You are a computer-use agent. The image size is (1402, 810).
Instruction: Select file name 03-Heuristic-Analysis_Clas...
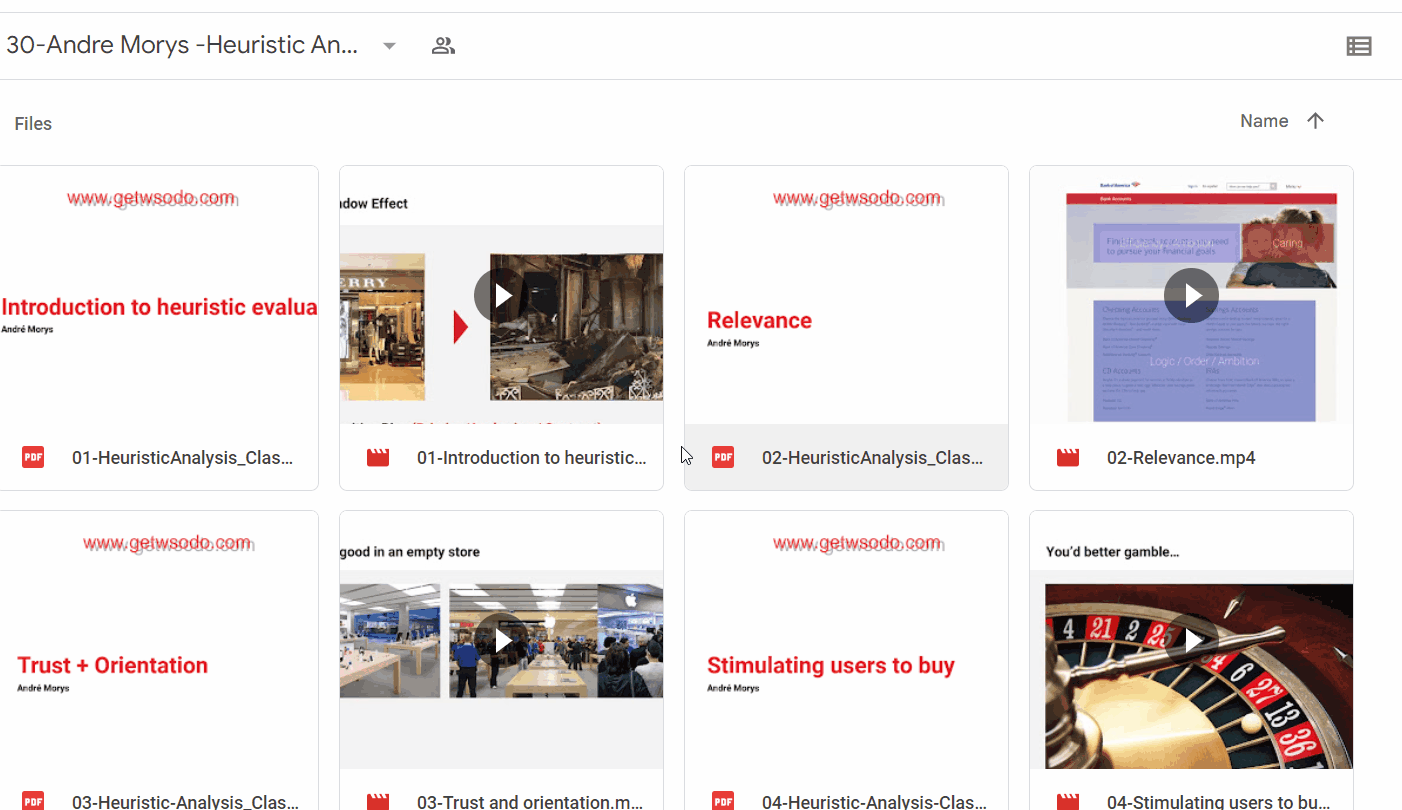pos(185,801)
